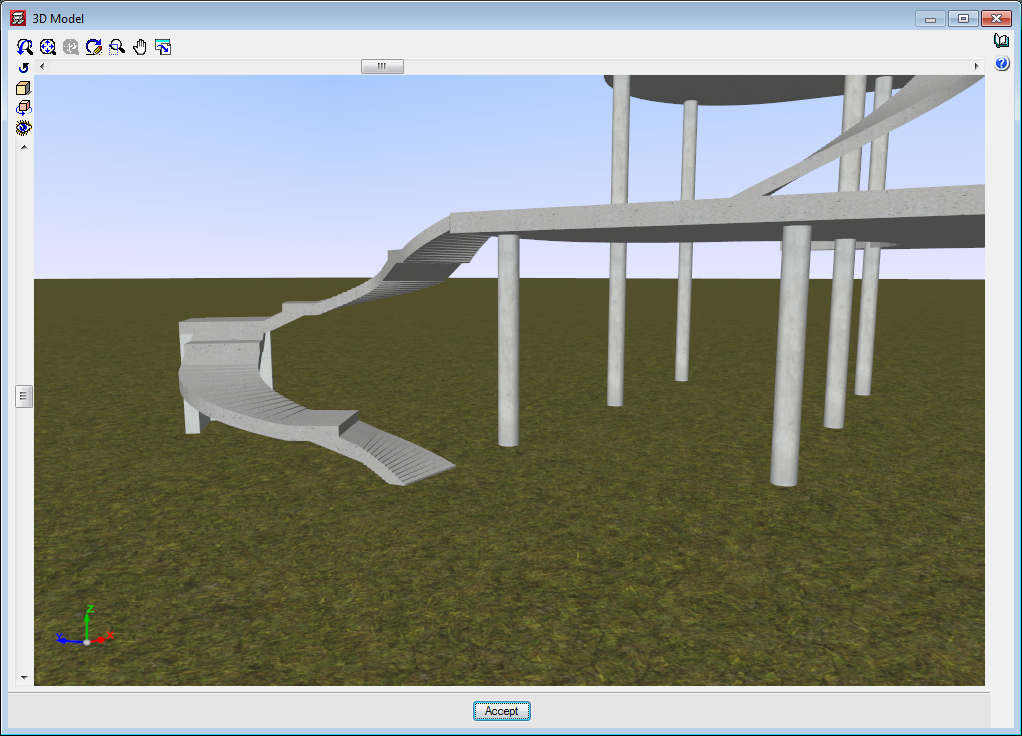Click the horizontal scrollbar left arrow
Screen dimensions: 1022x736
42,67
